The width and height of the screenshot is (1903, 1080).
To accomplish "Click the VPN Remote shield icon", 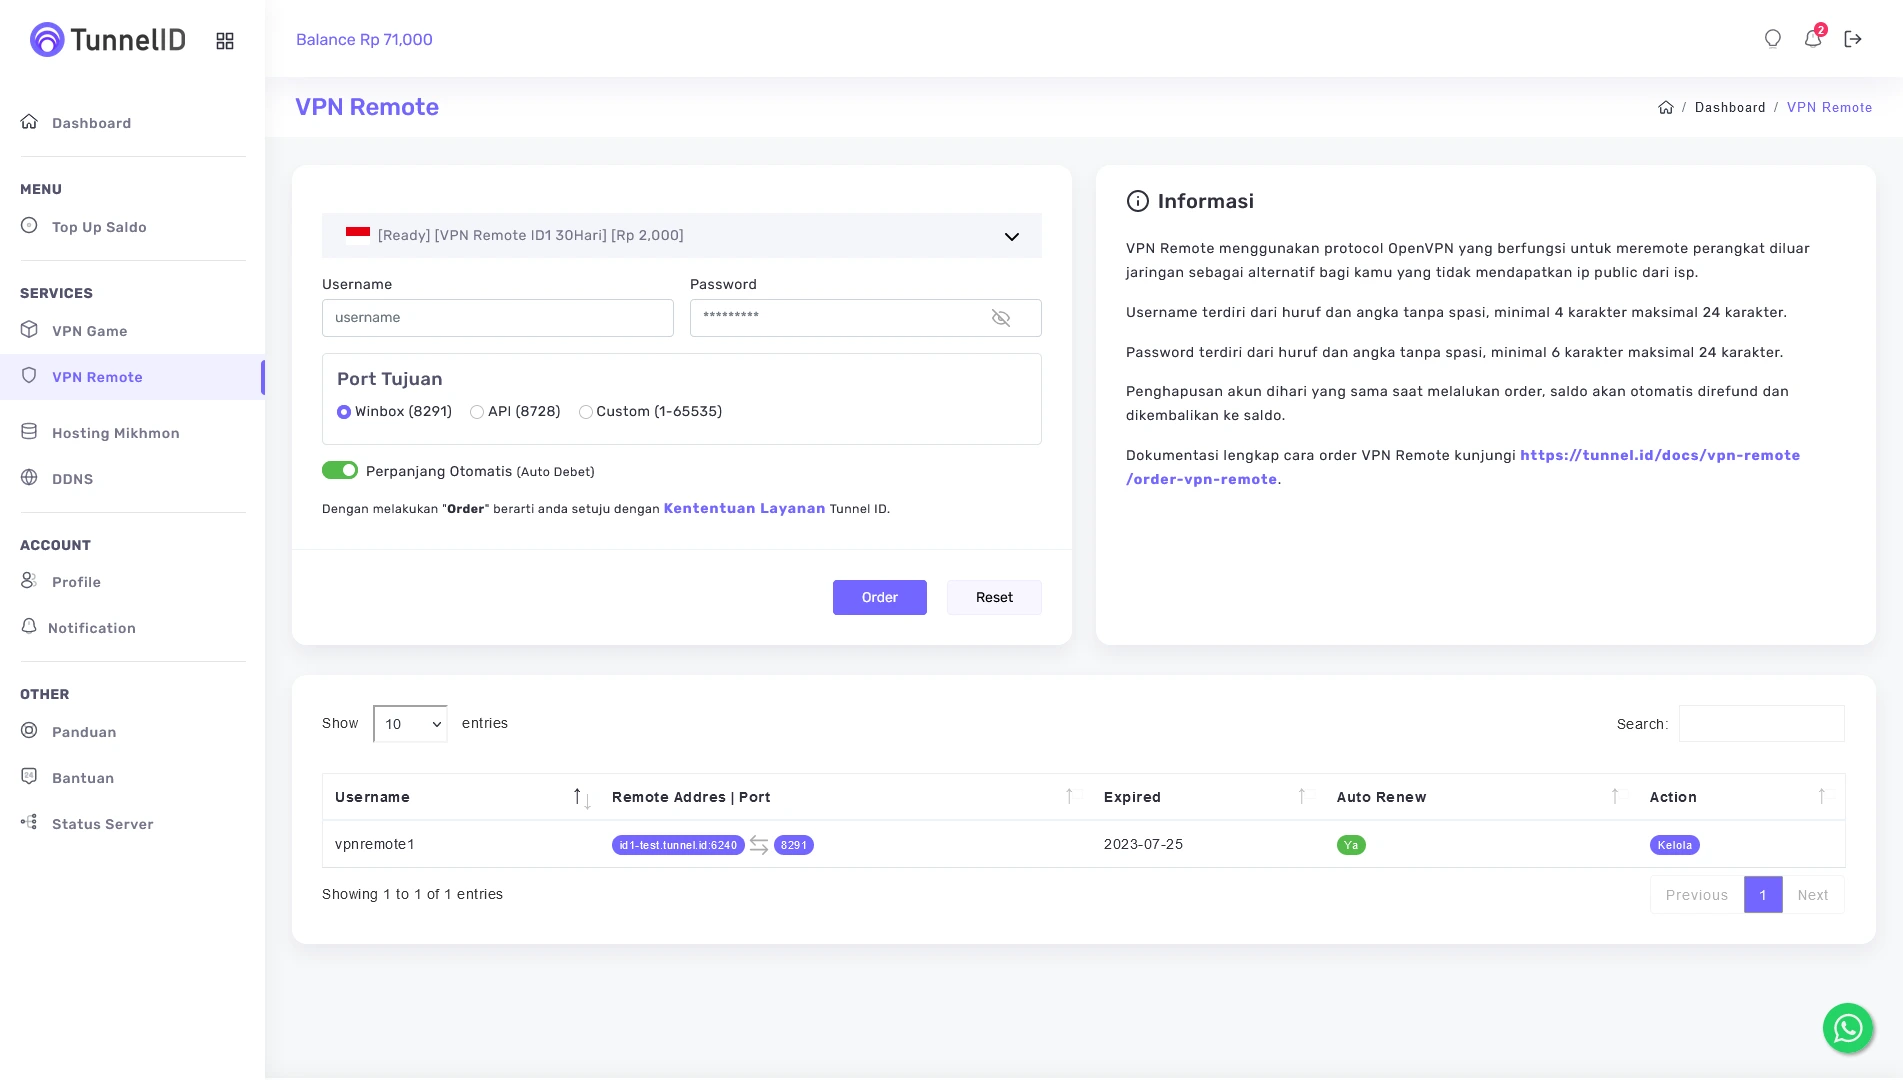I will click(x=29, y=376).
